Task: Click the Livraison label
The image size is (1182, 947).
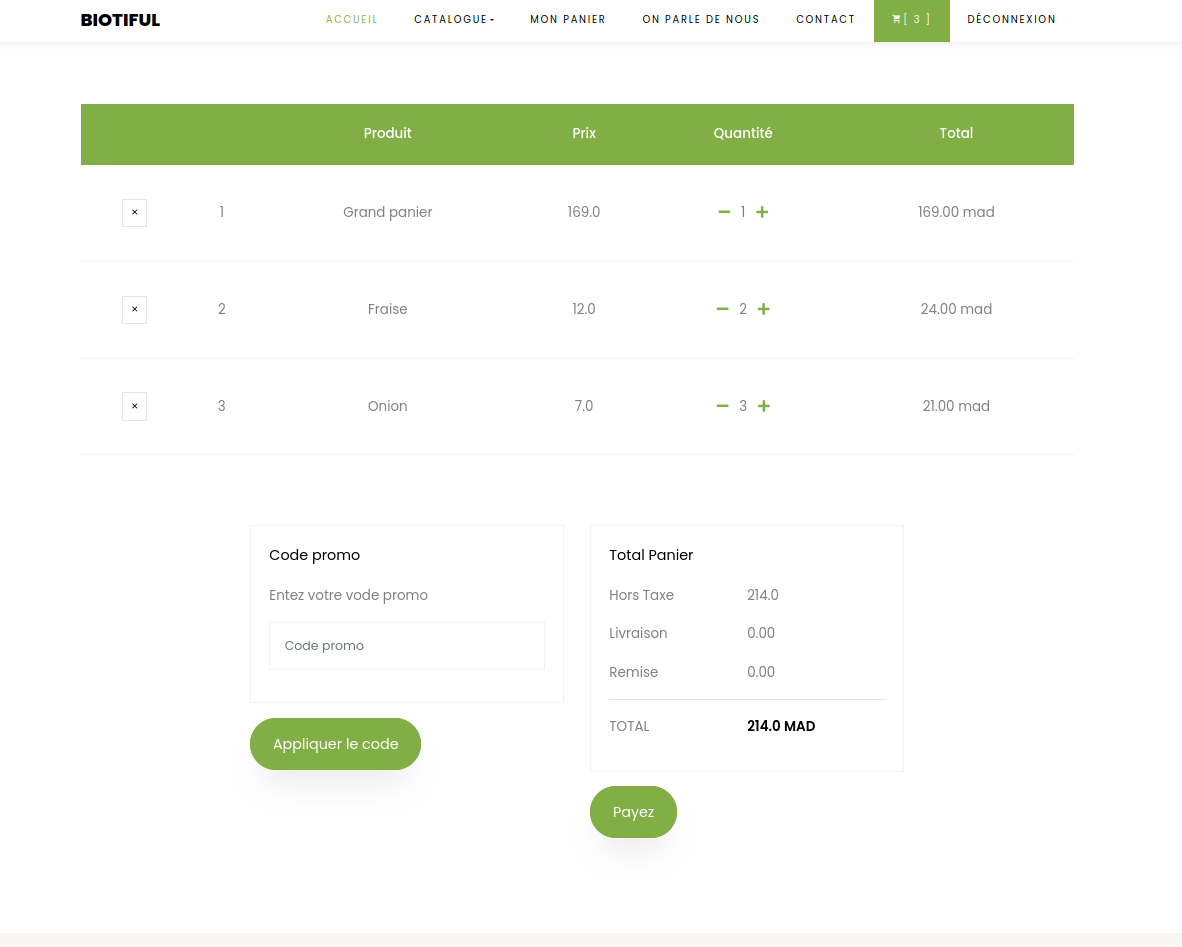Action: pos(638,633)
